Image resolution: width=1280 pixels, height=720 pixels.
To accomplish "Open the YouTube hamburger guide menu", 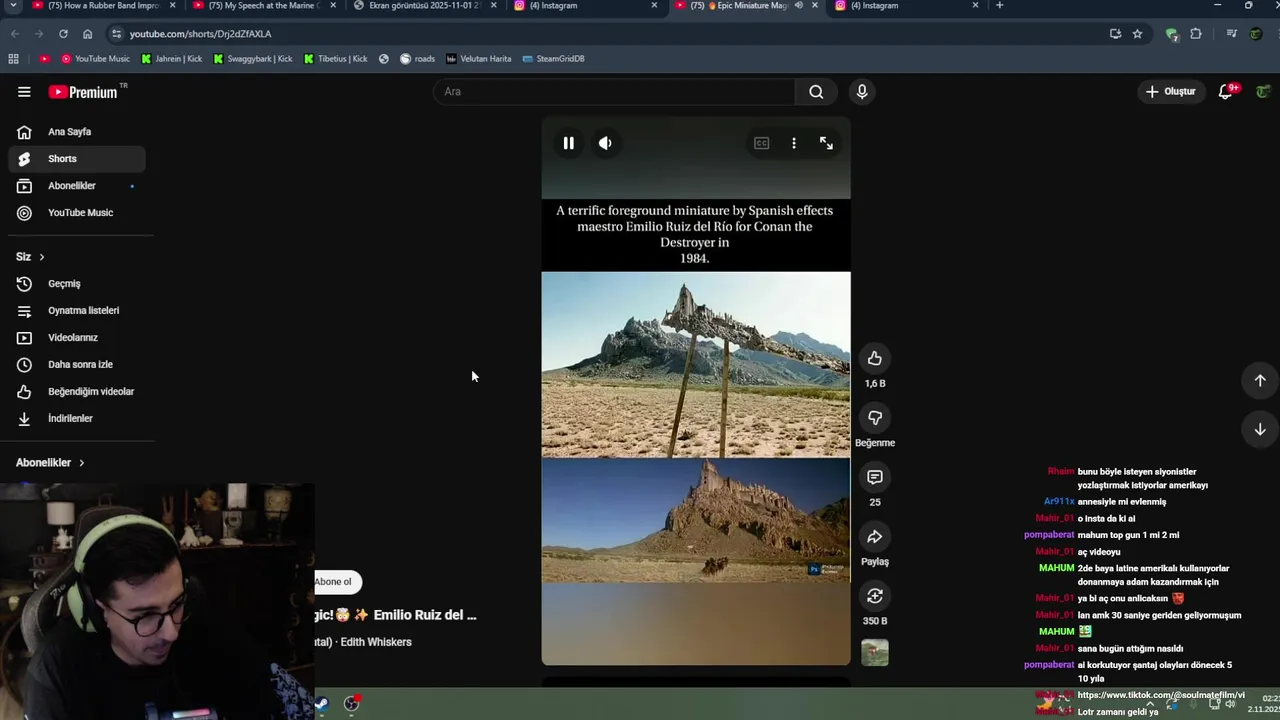I will (x=24, y=92).
